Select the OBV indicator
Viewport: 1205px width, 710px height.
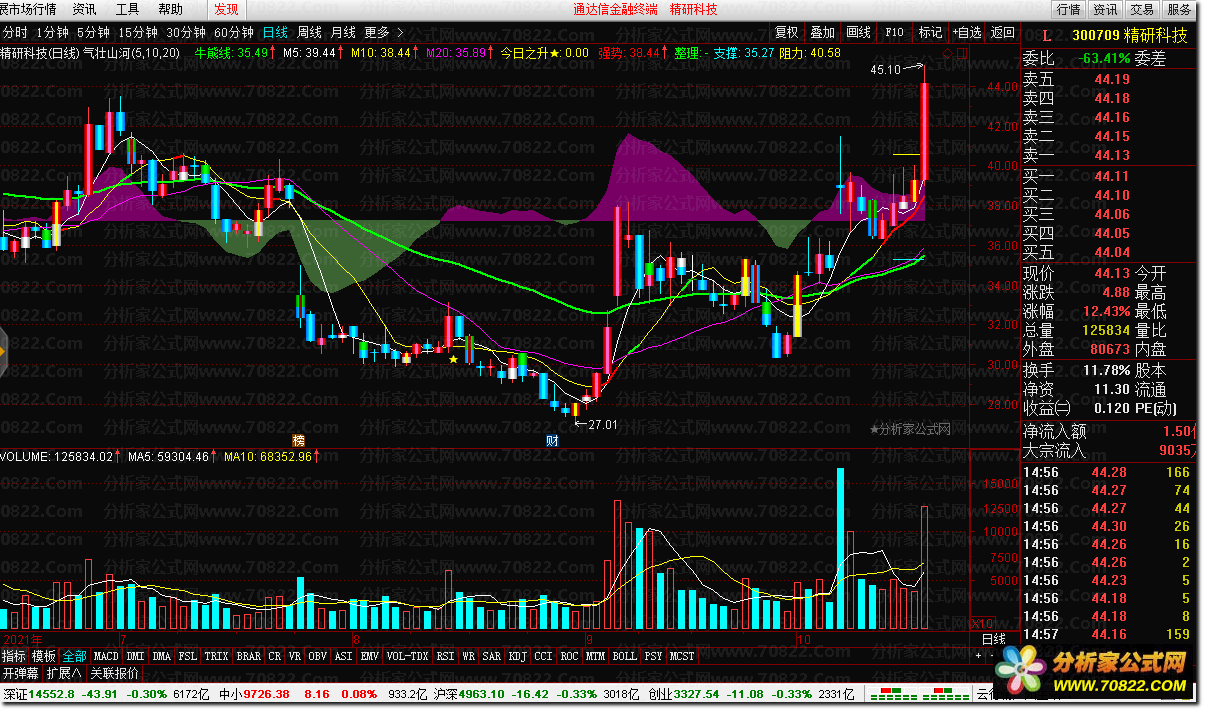pyautogui.click(x=317, y=656)
